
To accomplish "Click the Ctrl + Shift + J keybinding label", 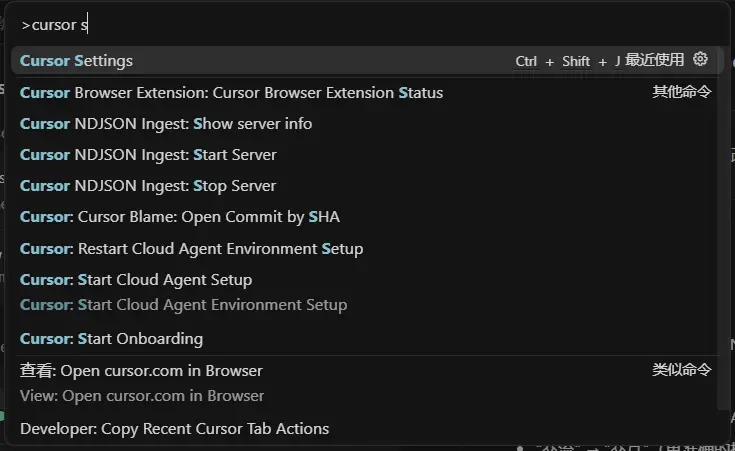I will (x=568, y=61).
